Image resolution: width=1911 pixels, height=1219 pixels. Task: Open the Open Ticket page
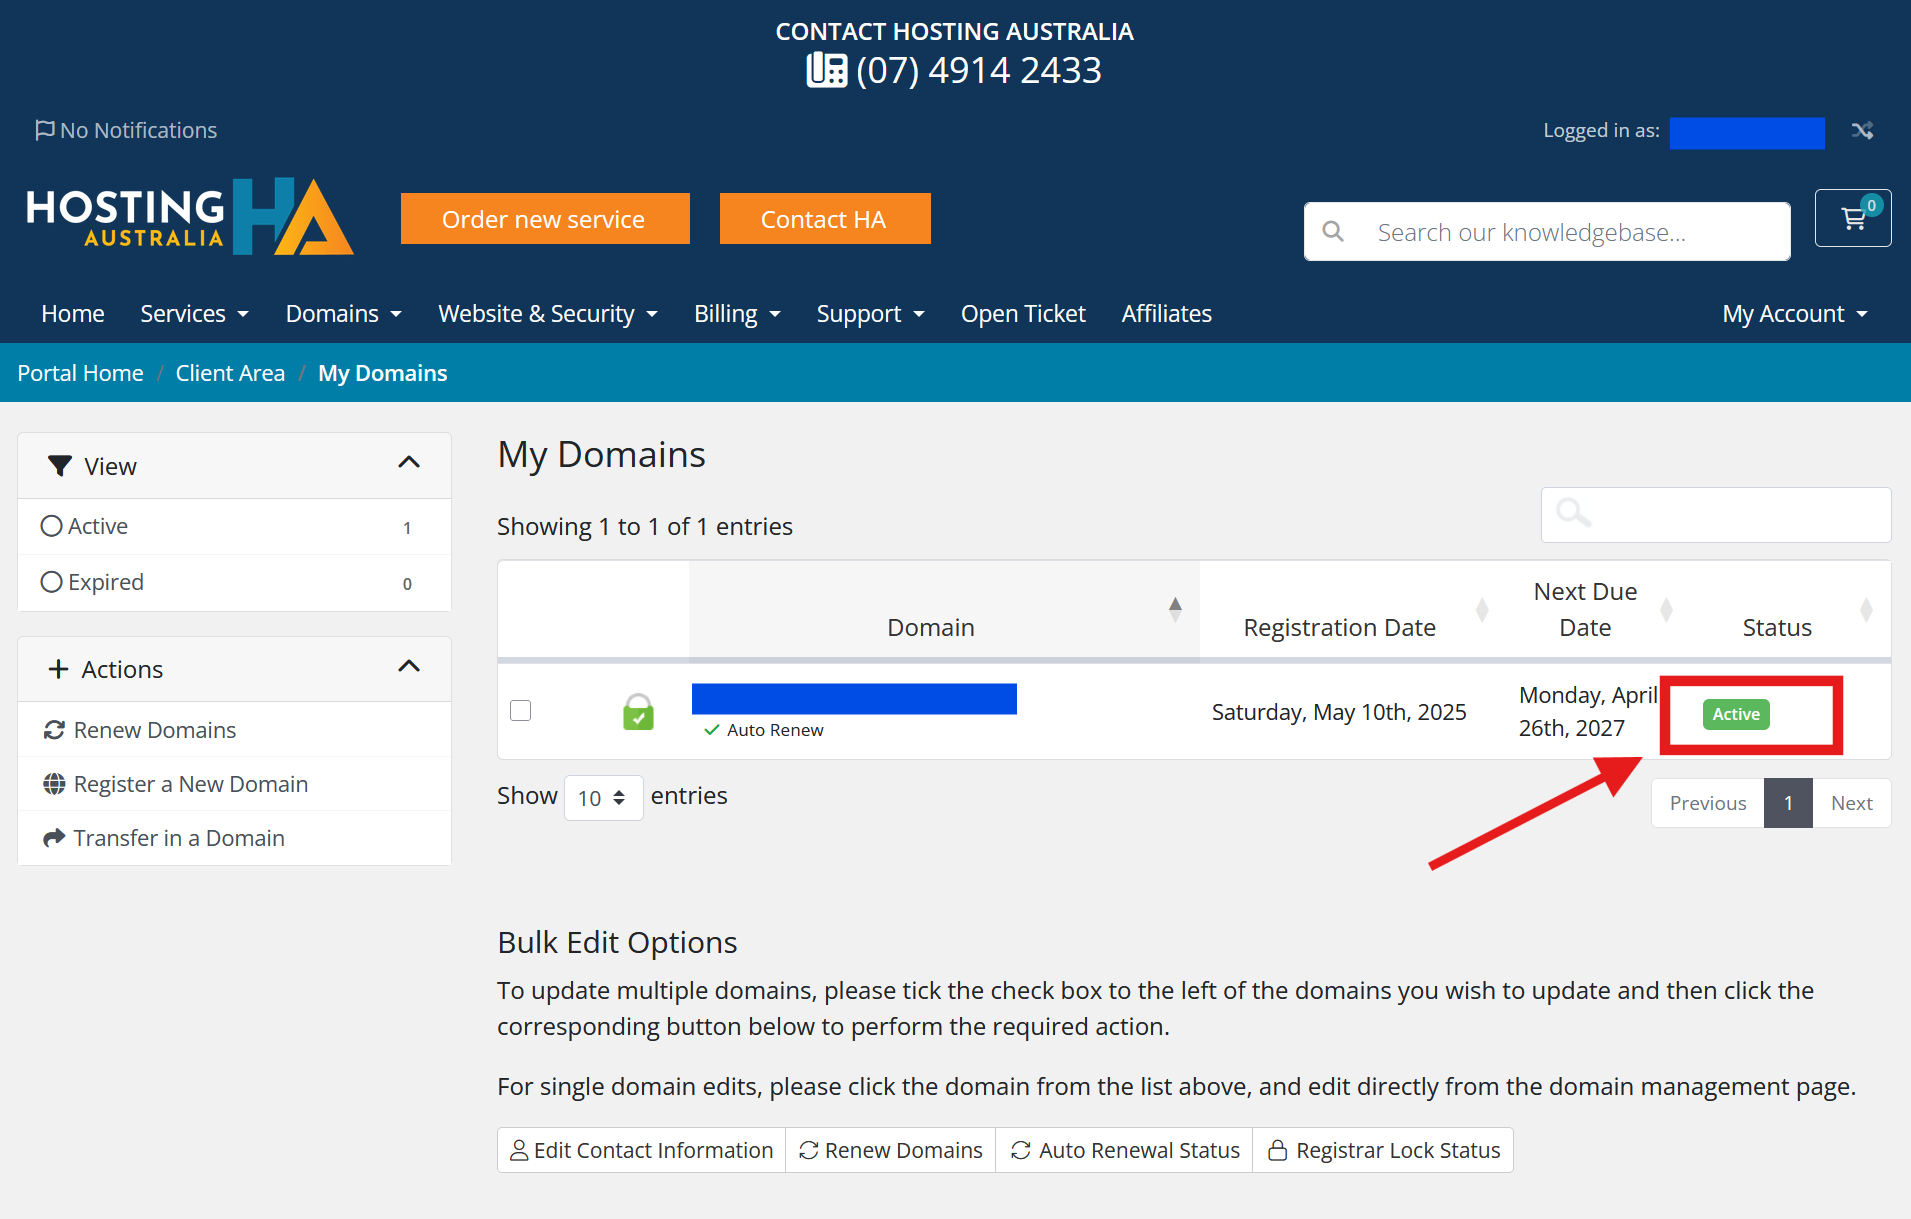click(x=1023, y=314)
